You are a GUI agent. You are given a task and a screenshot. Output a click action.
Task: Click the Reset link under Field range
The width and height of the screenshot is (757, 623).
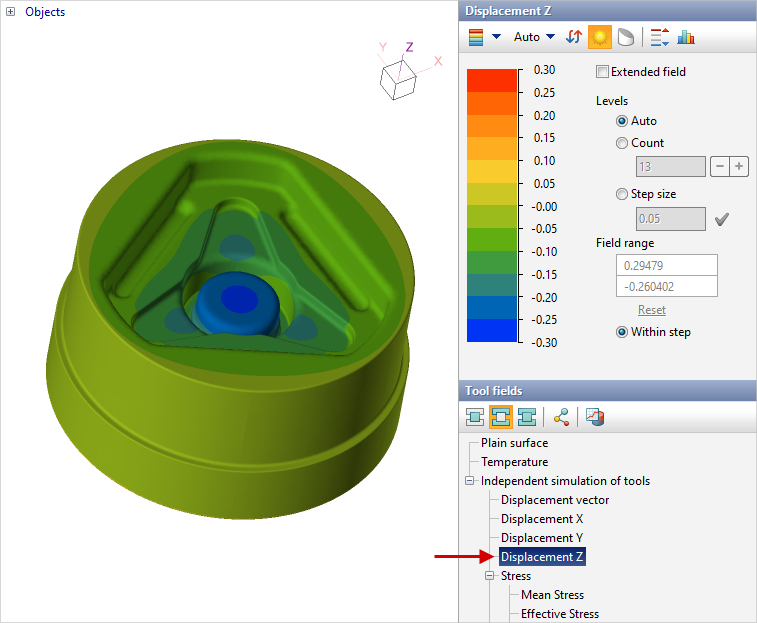tap(652, 310)
